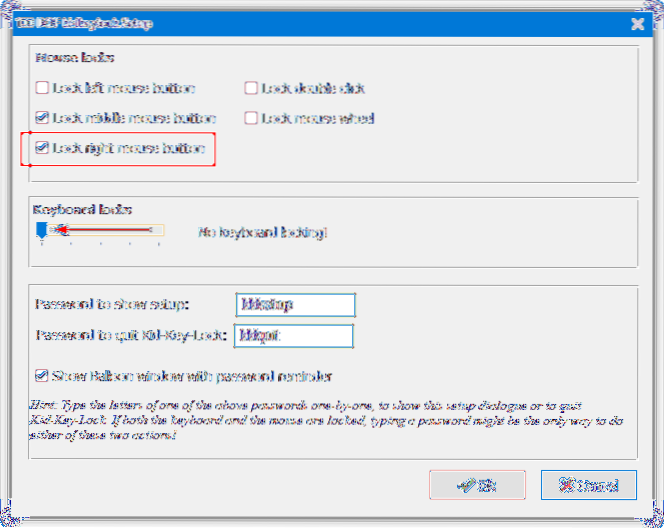Click the Keyboard locks slider thumb
The height and width of the screenshot is (528, 664).
(41, 231)
